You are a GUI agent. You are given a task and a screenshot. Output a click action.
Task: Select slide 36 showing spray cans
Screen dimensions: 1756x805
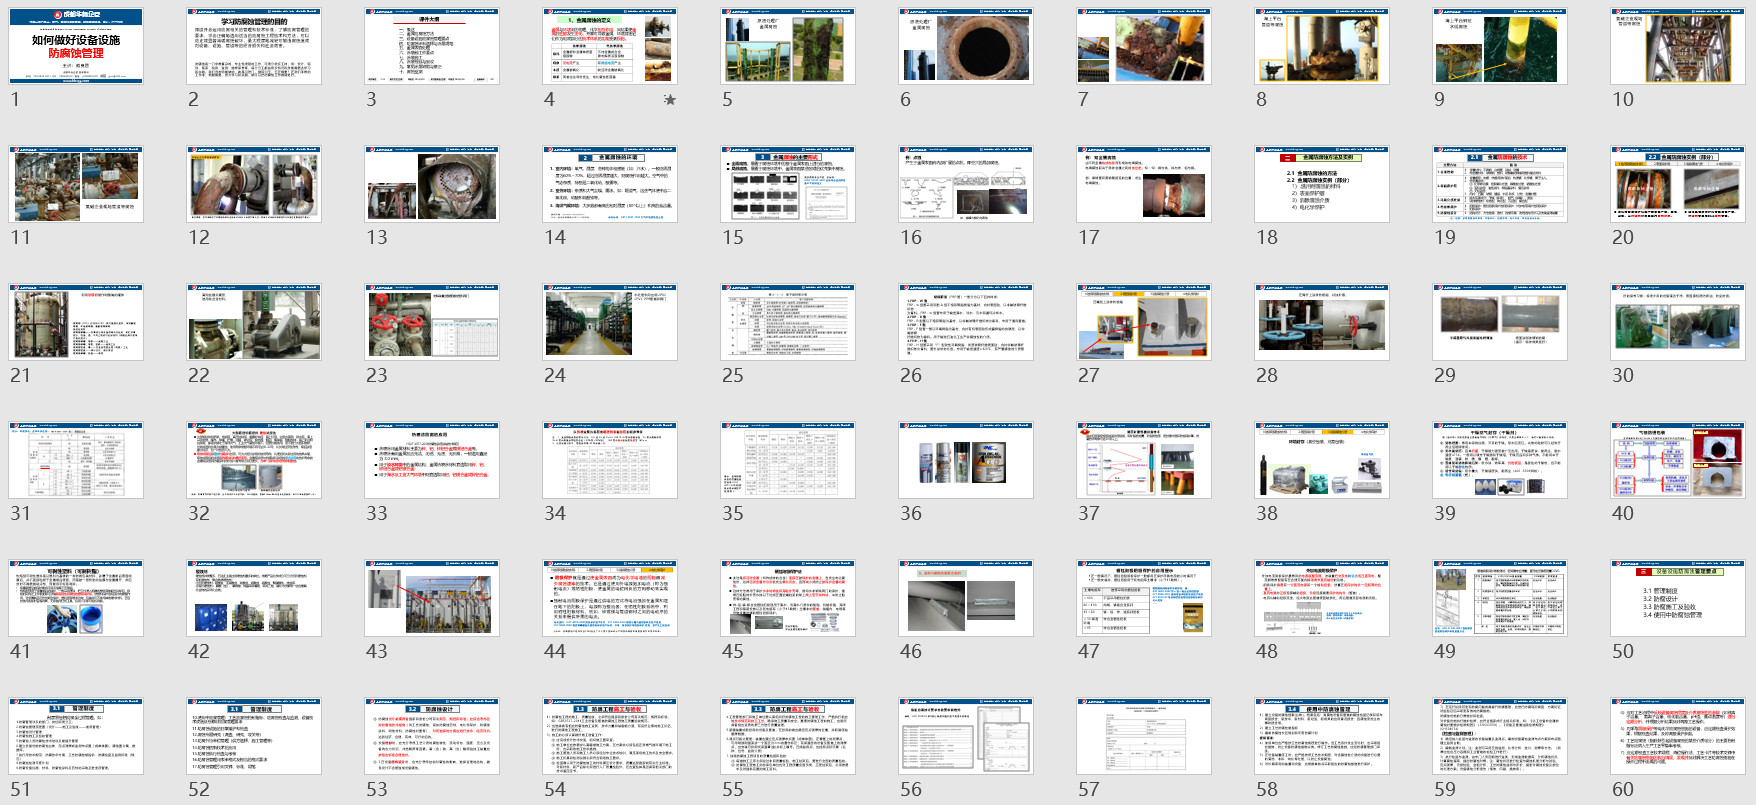coord(966,460)
